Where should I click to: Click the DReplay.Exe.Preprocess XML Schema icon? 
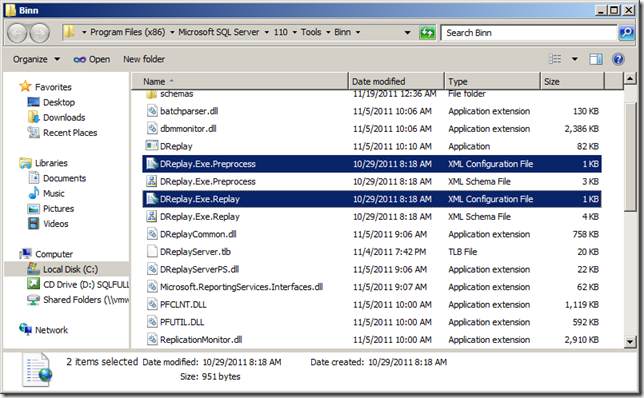[152, 181]
